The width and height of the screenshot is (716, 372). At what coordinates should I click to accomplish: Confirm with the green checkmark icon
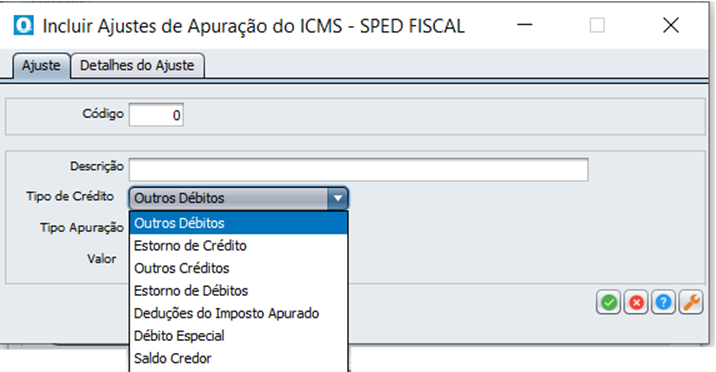pos(608,302)
